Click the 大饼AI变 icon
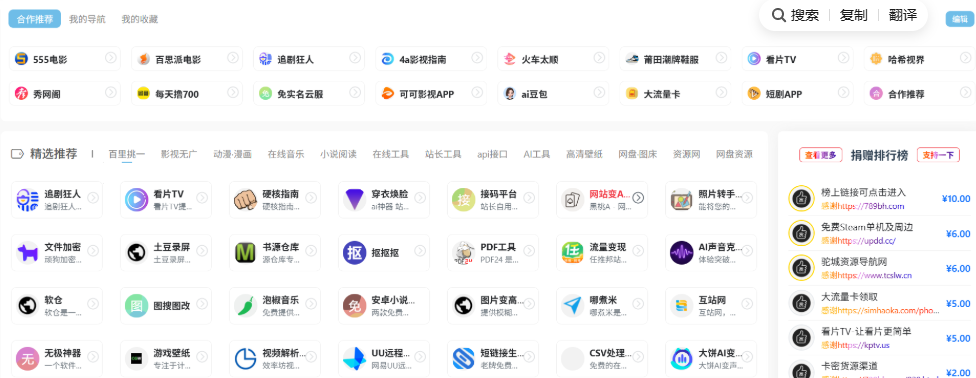This screenshot has width=976, height=378. click(x=682, y=359)
